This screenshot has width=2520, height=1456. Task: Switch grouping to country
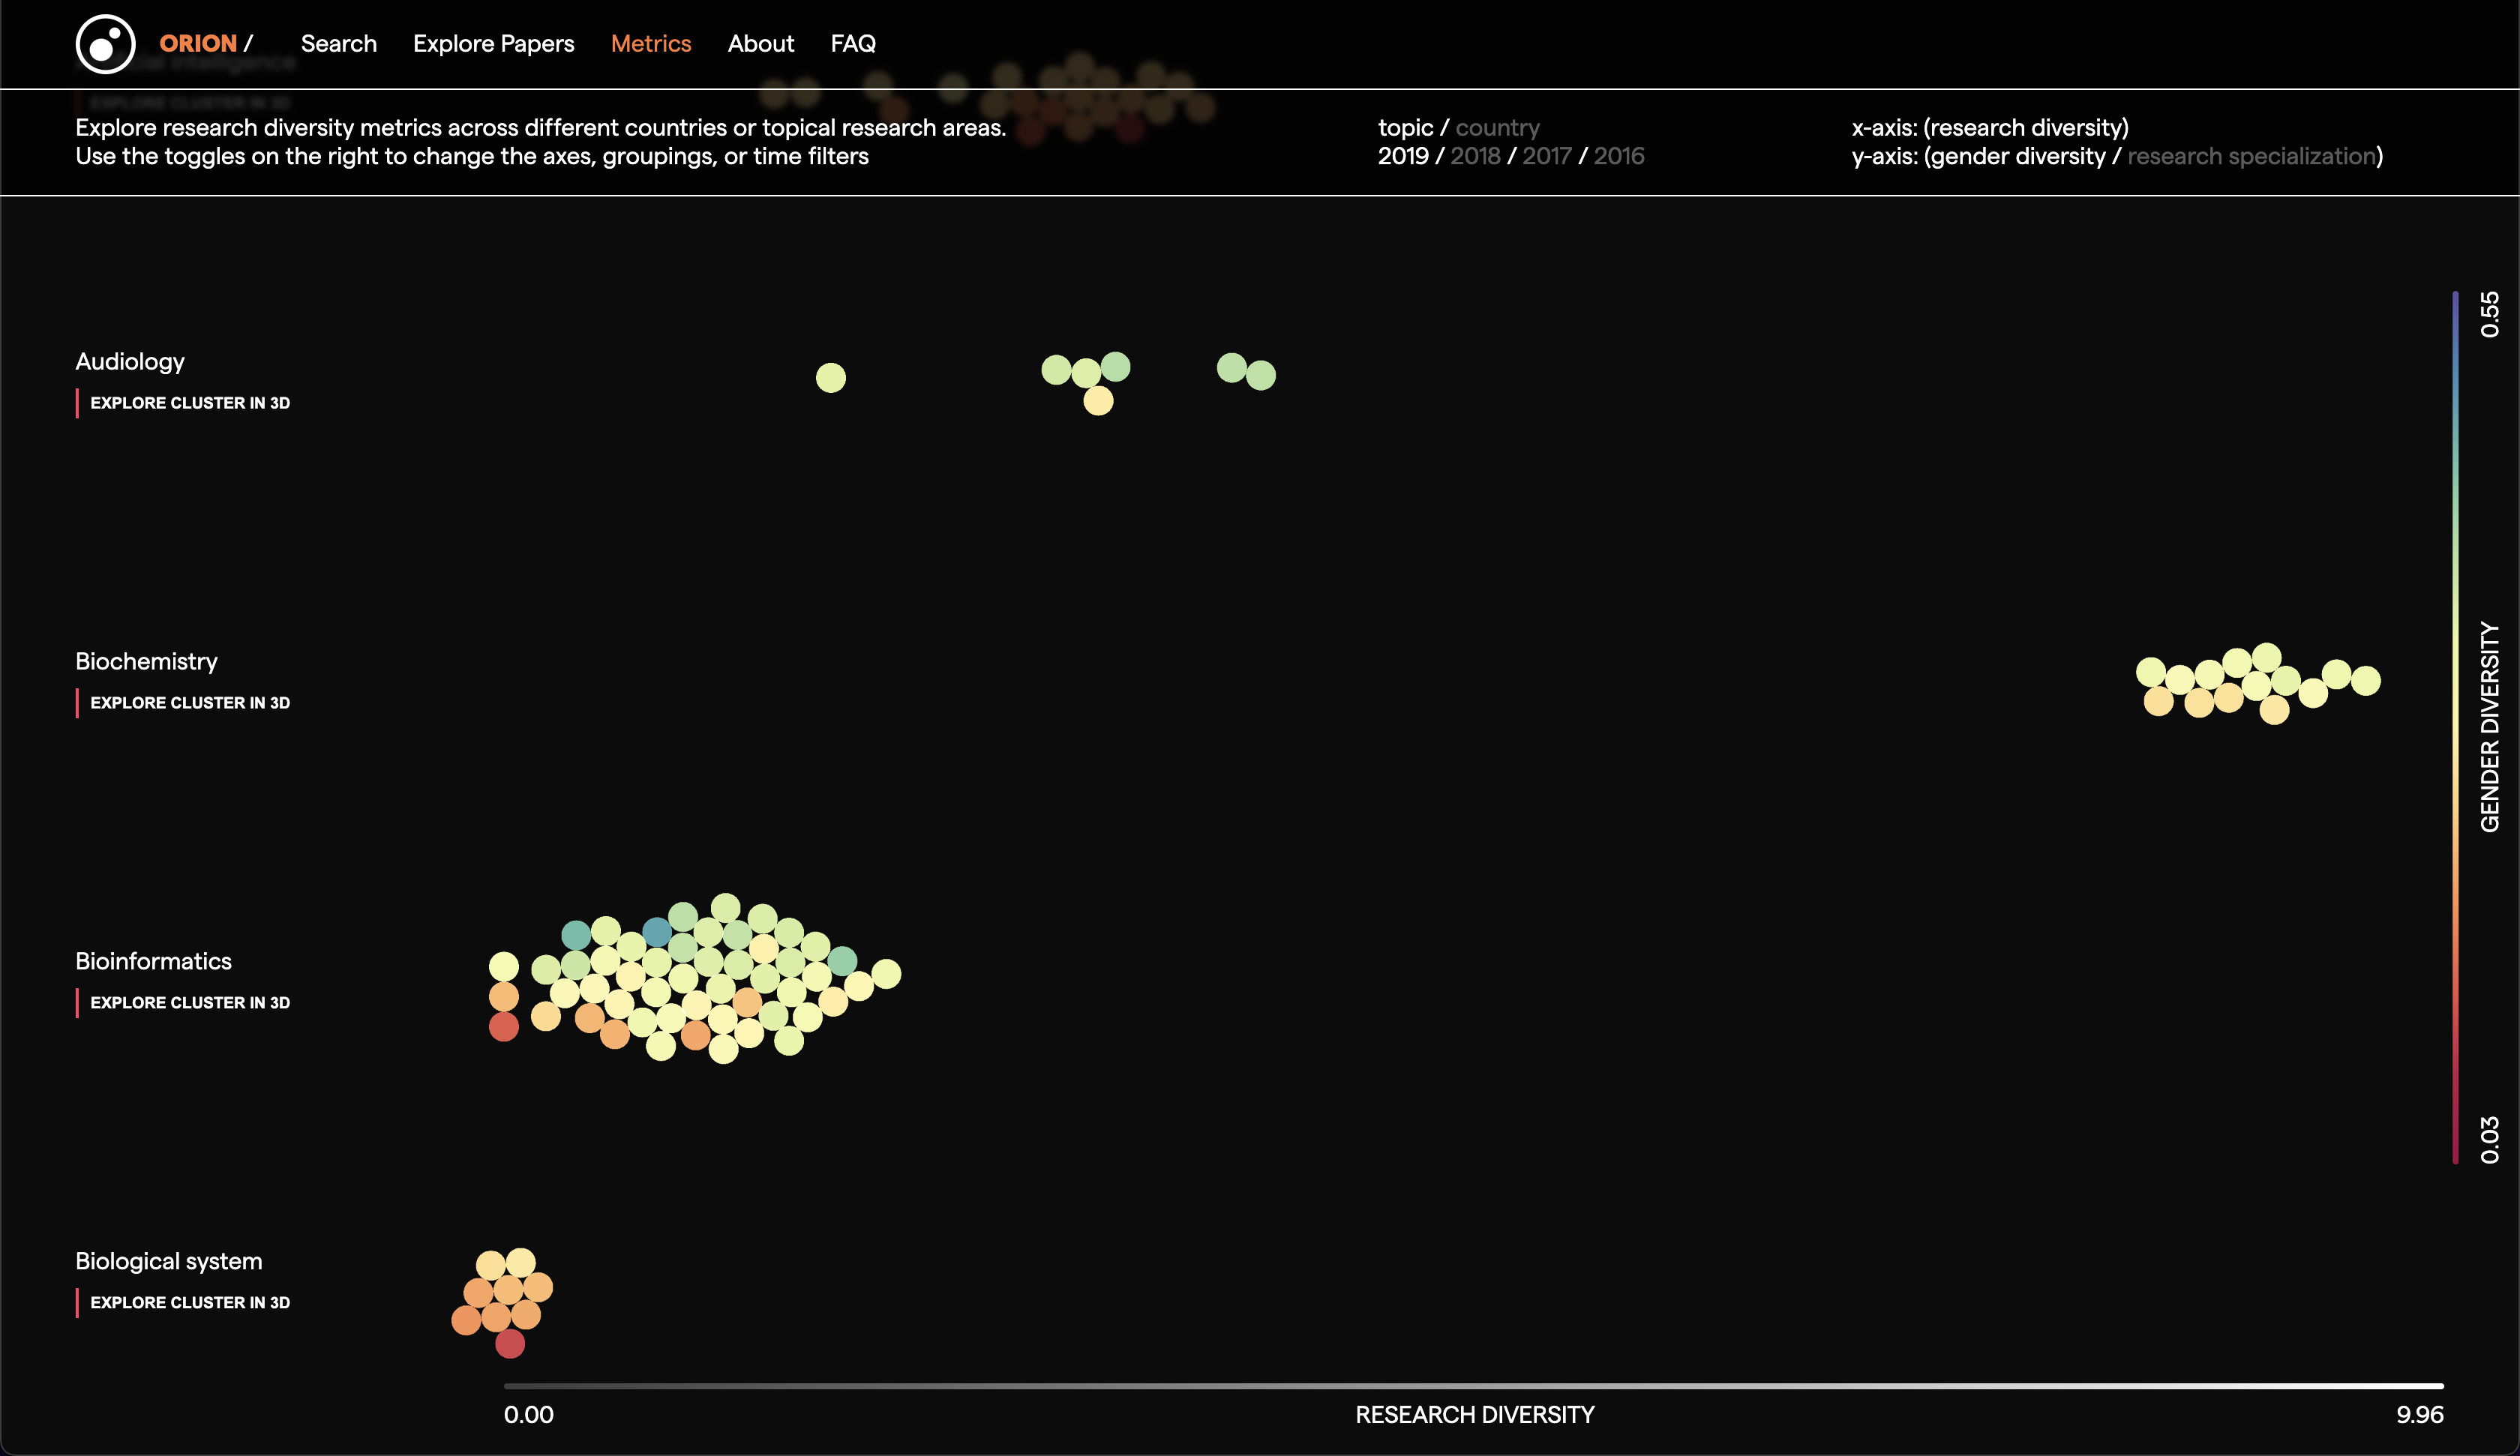[x=1497, y=128]
